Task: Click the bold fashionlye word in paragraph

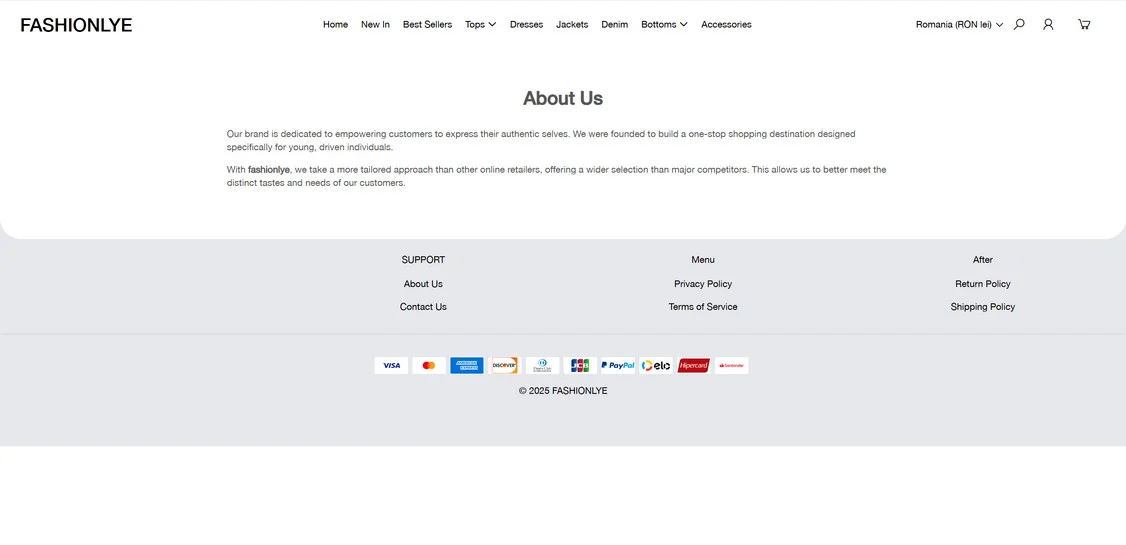Action: [x=269, y=170]
